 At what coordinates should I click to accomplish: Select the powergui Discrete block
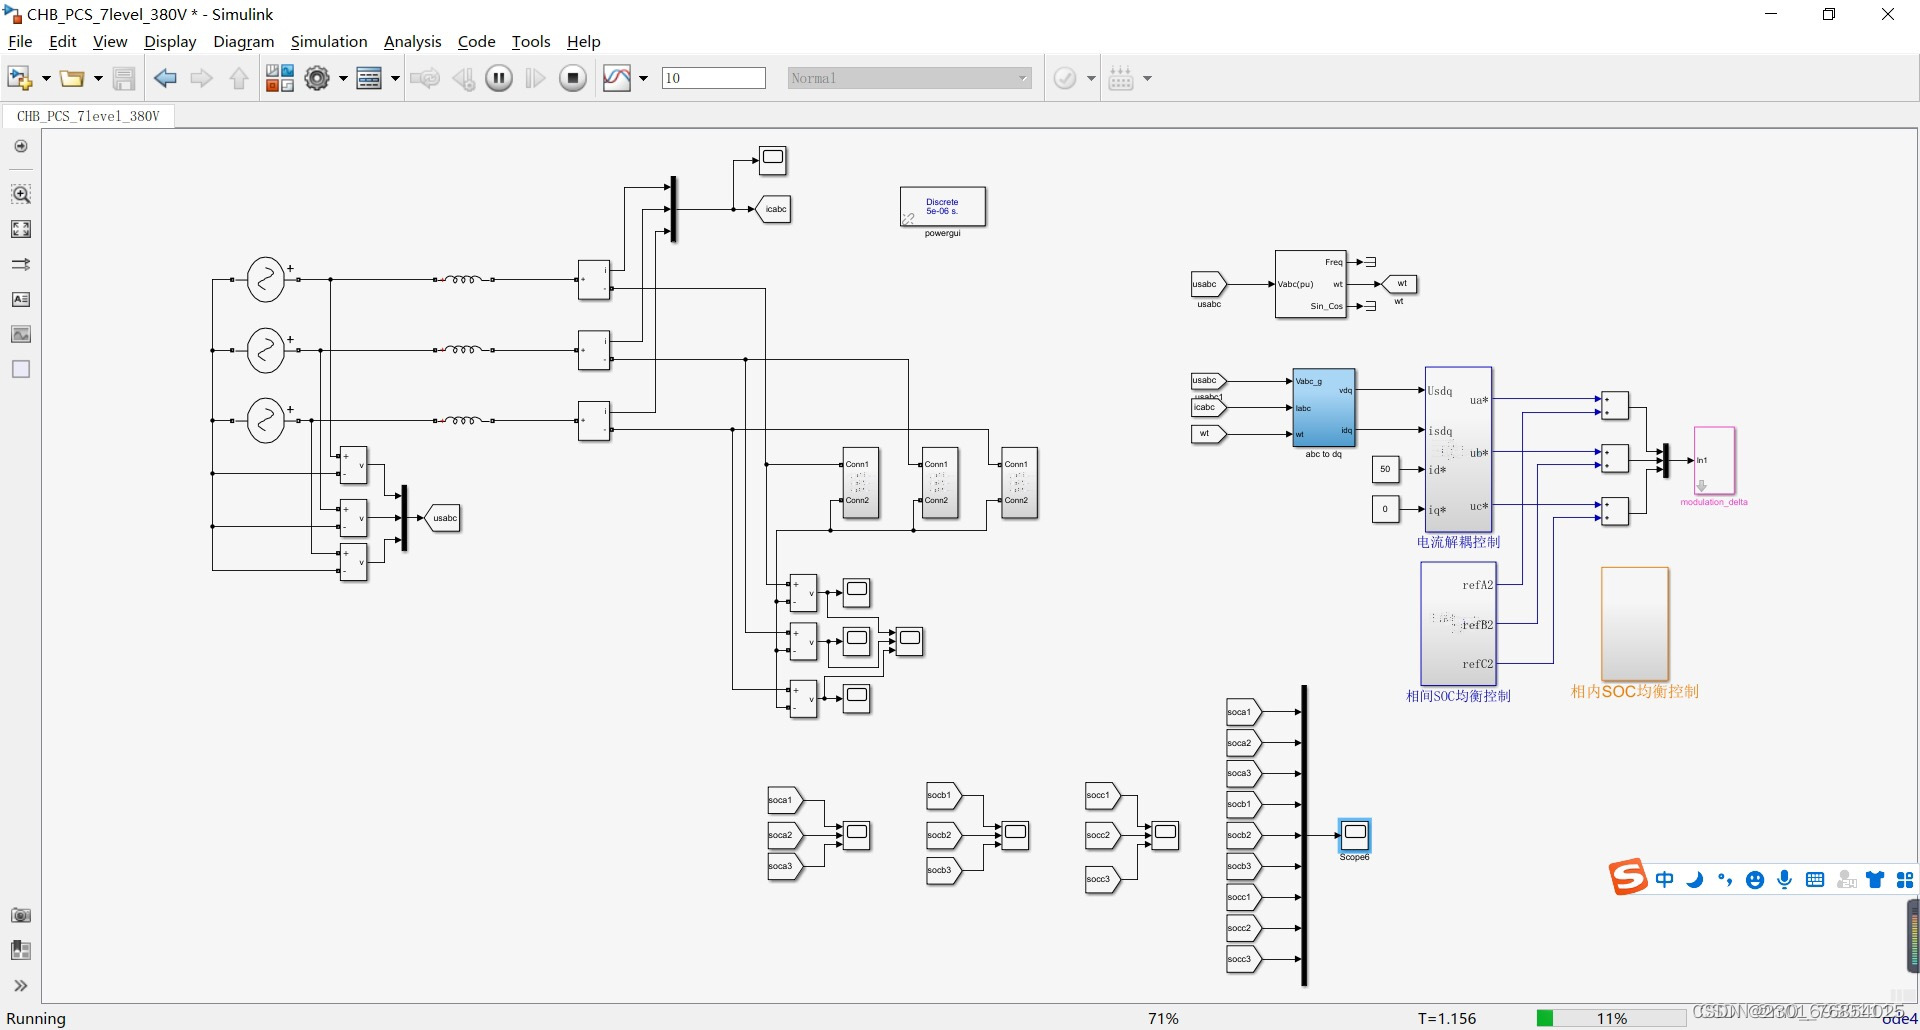(942, 206)
